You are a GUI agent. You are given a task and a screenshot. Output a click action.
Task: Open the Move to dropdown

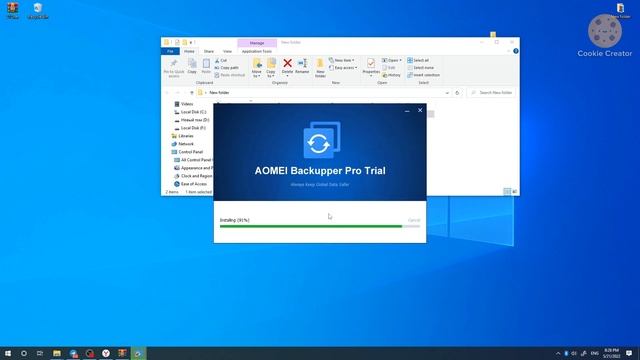tap(257, 68)
